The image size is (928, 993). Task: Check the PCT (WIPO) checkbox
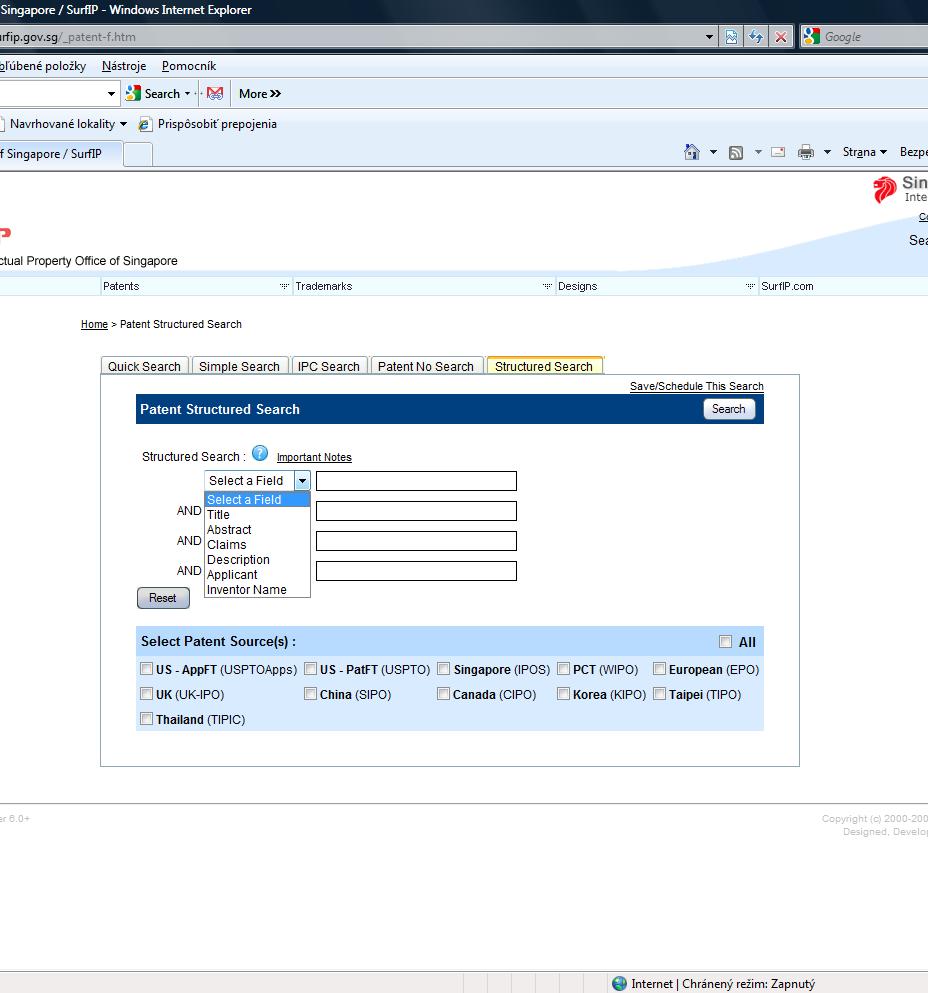click(x=563, y=669)
